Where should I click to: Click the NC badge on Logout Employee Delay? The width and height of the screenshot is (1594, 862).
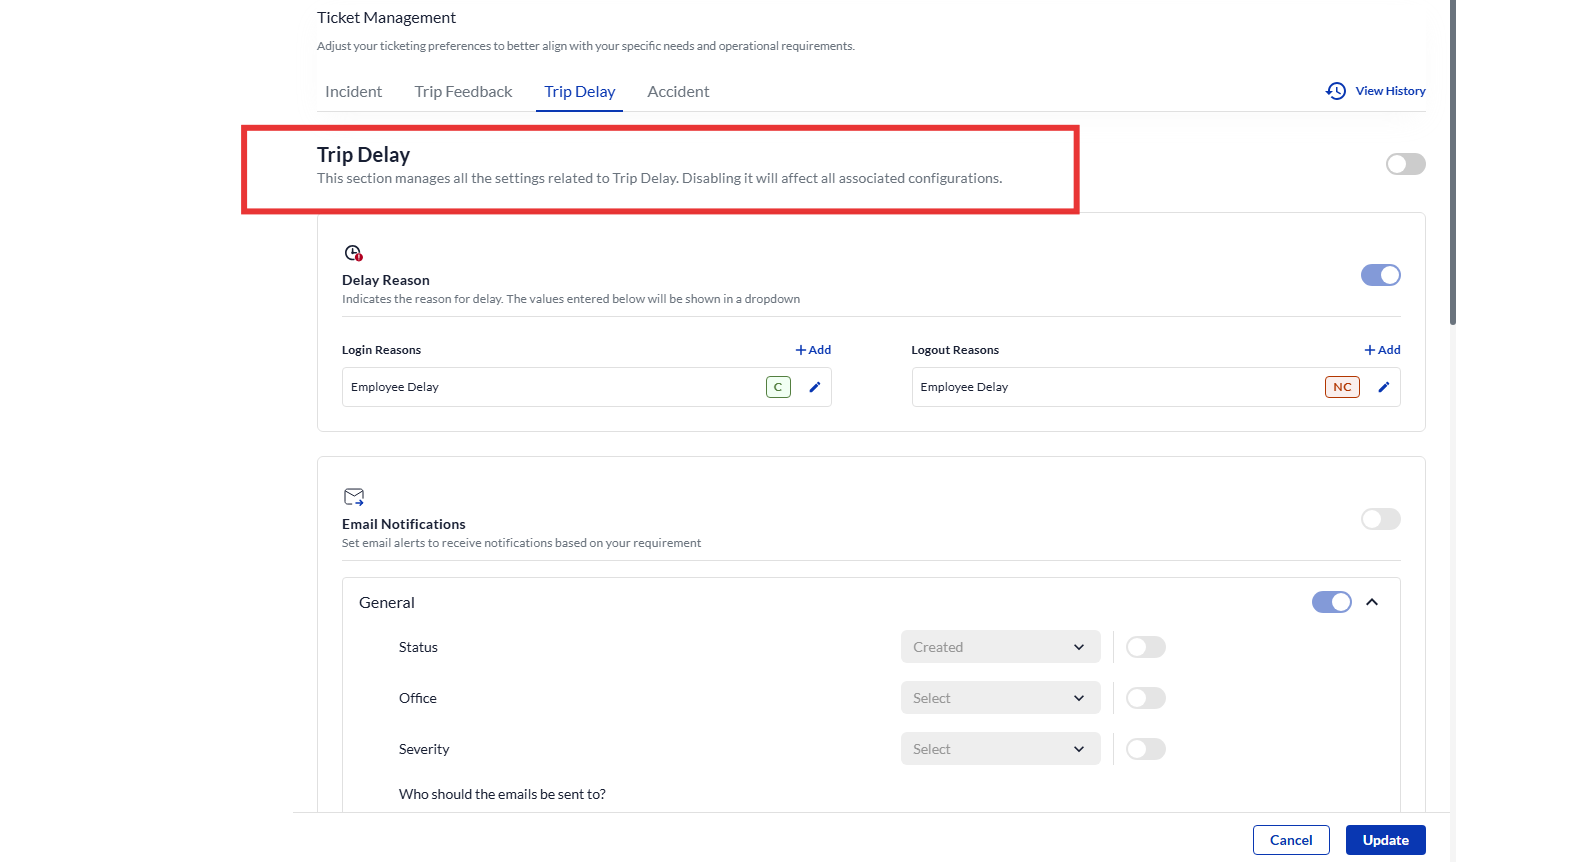tap(1342, 387)
